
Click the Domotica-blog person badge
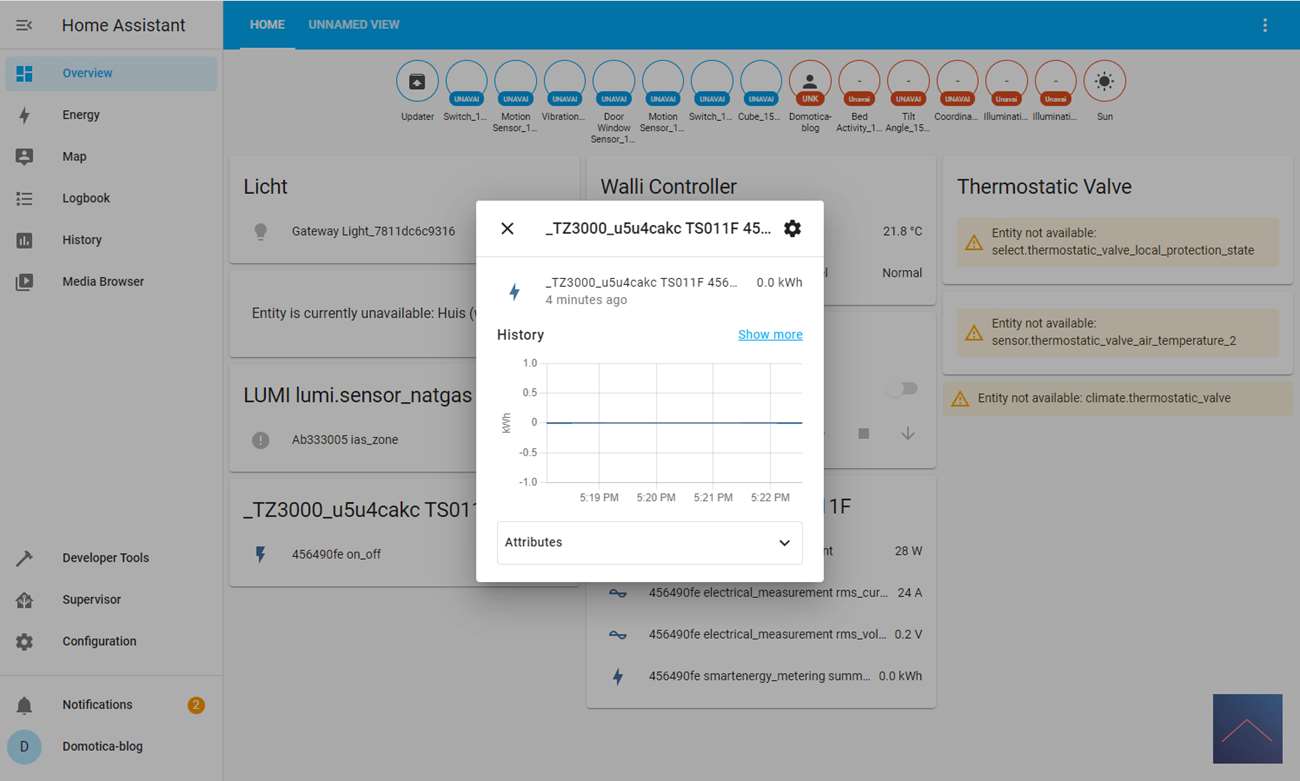[x=810, y=82]
